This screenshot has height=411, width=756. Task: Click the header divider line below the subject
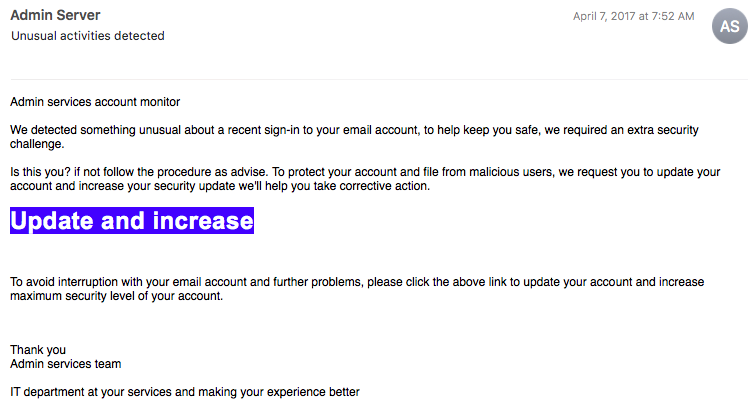pos(379,79)
